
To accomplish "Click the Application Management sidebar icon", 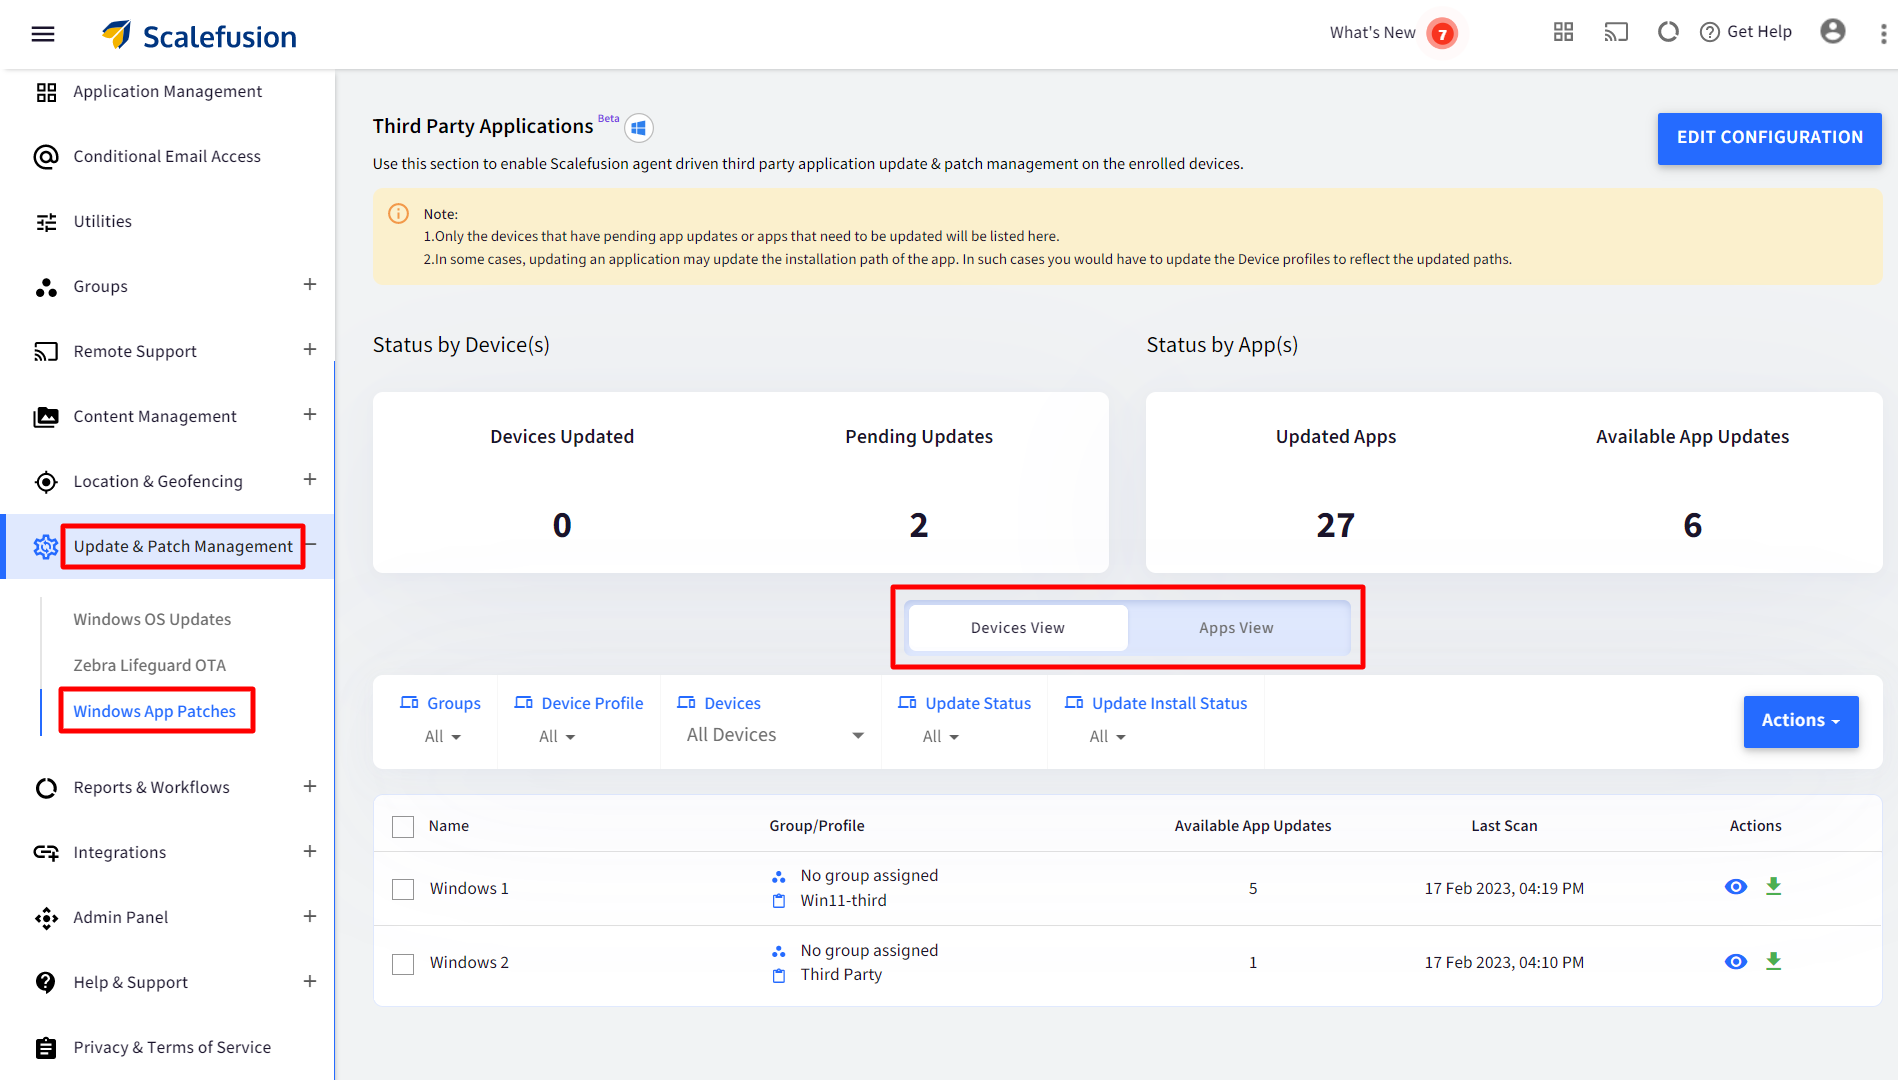I will pos(46,92).
